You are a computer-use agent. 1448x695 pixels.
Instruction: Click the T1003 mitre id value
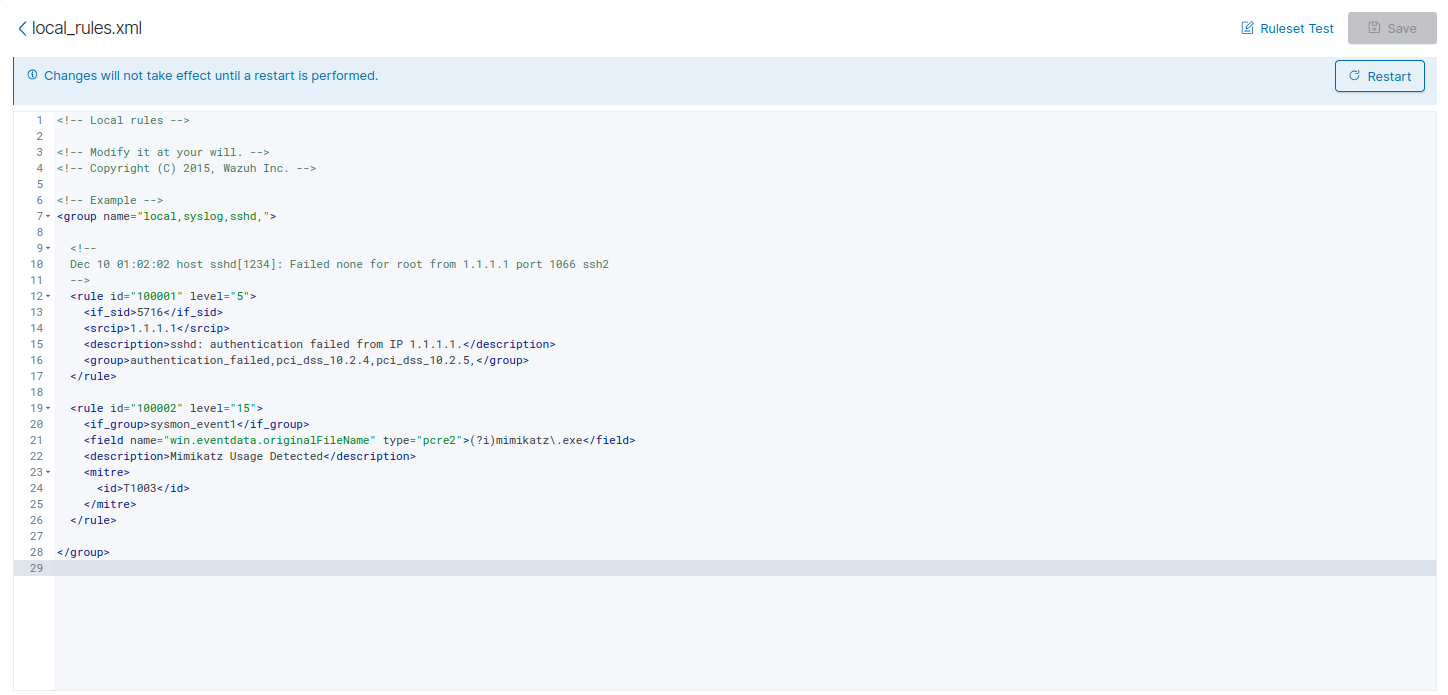pyautogui.click(x=142, y=488)
